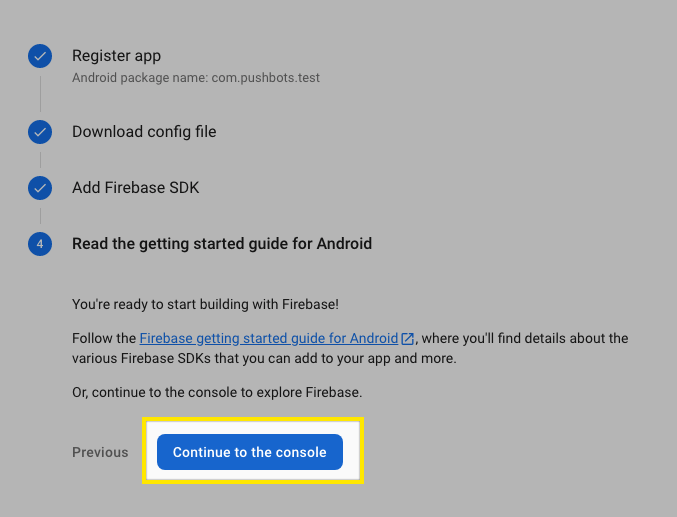Select the Add Firebase SDK checkmark icon

(40, 188)
